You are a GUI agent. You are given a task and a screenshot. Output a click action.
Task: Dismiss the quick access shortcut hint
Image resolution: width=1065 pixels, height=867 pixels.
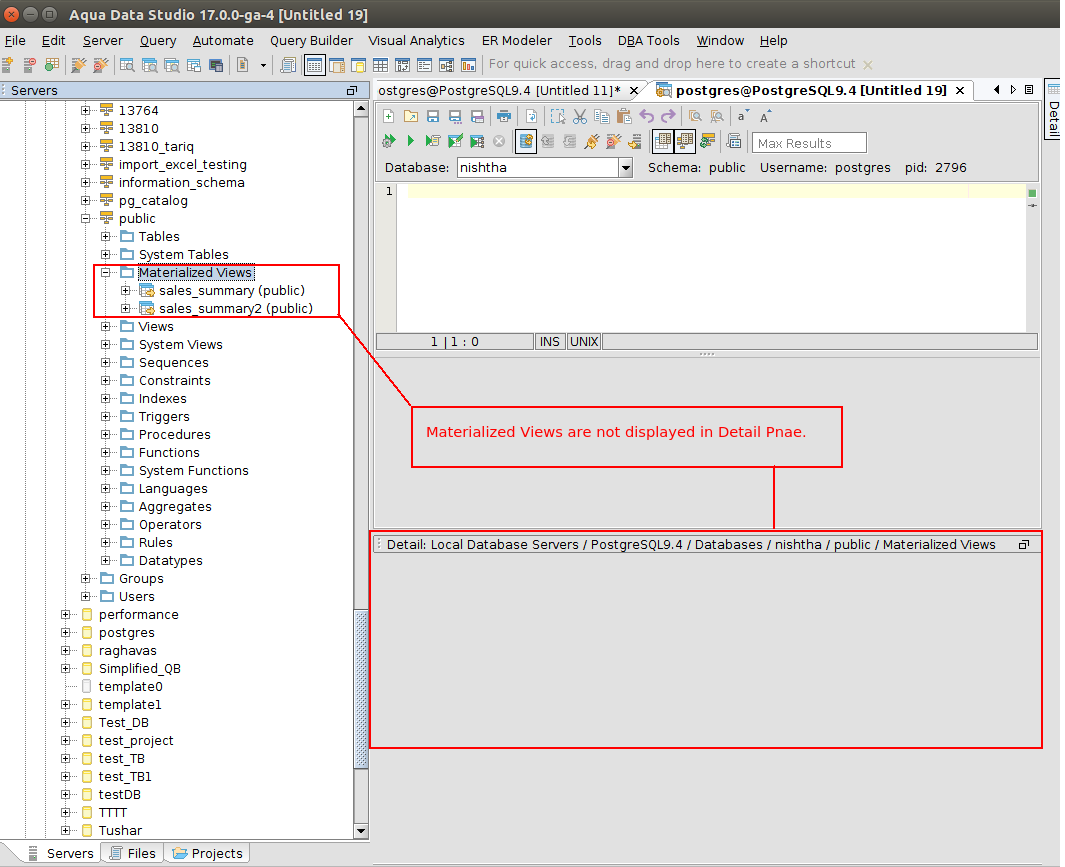[867, 65]
